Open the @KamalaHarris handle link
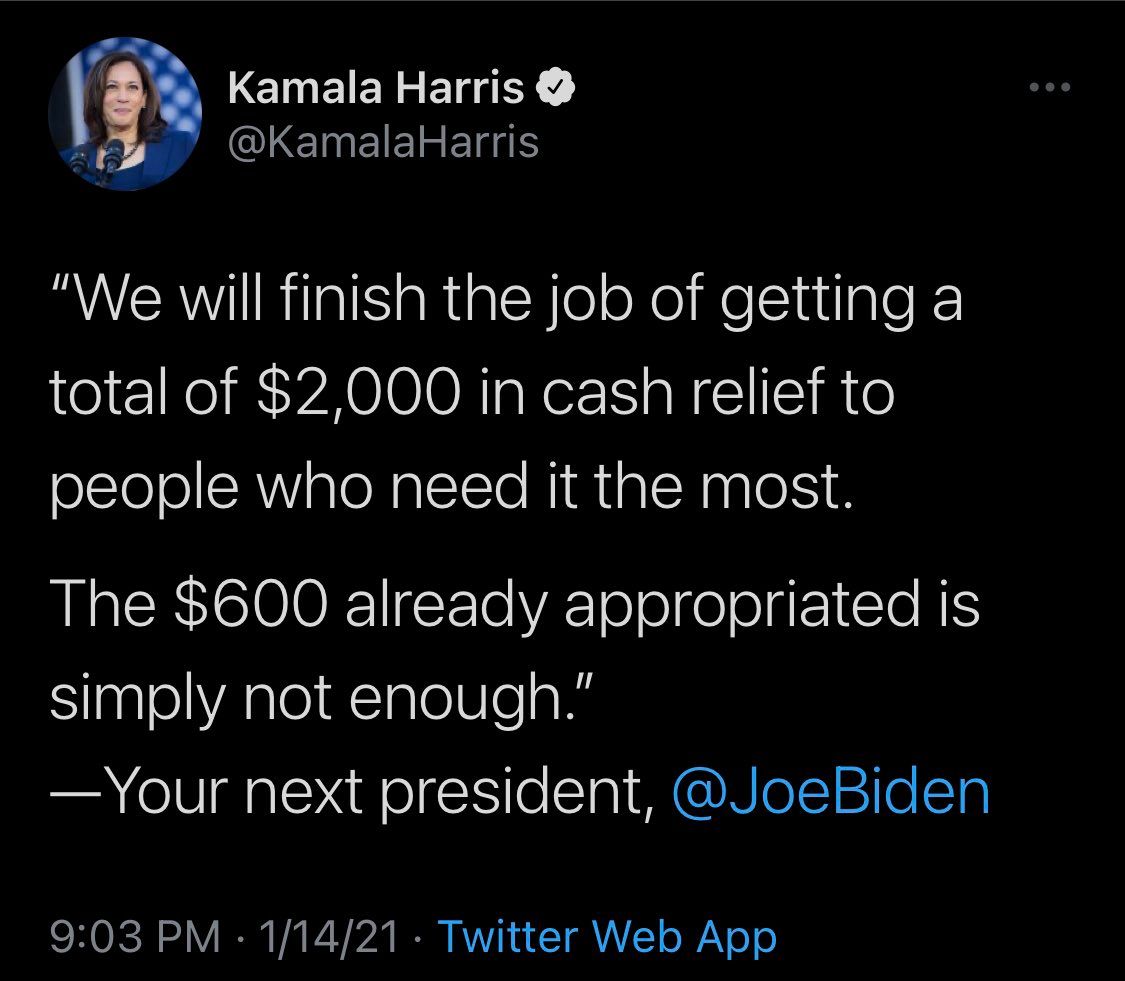 coord(383,142)
